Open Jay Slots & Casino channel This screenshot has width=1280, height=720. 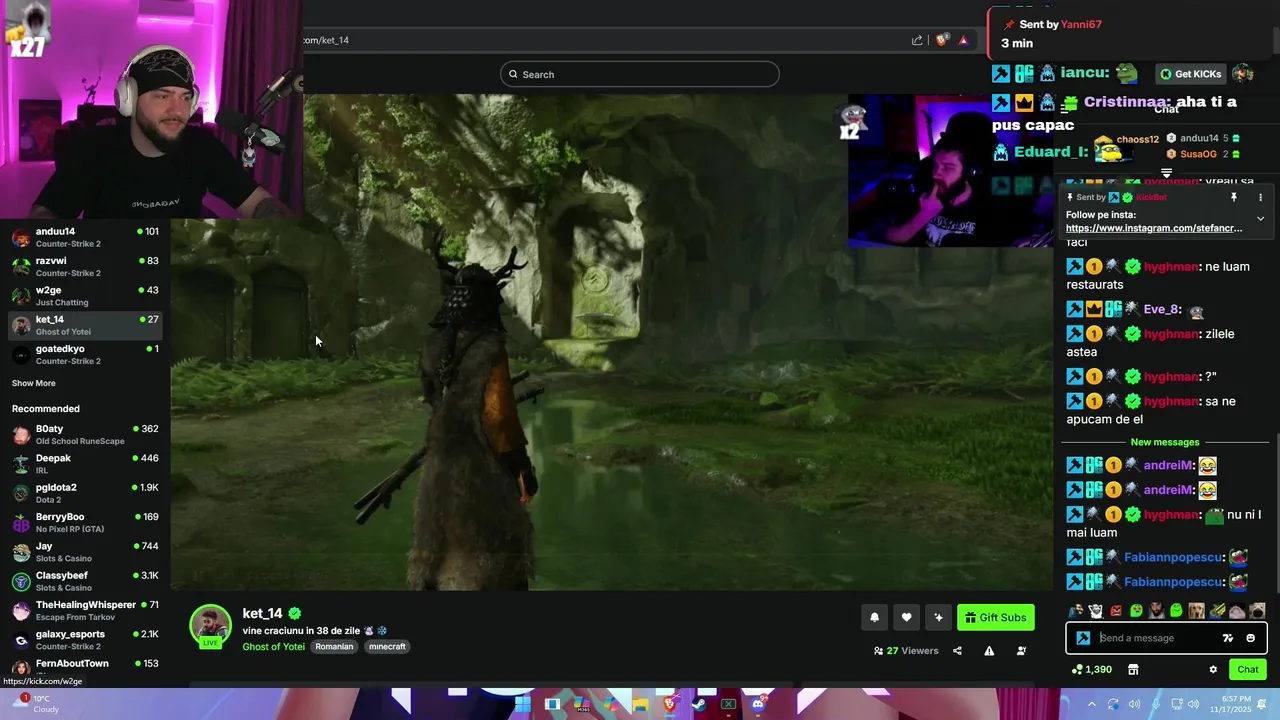[x=85, y=551]
